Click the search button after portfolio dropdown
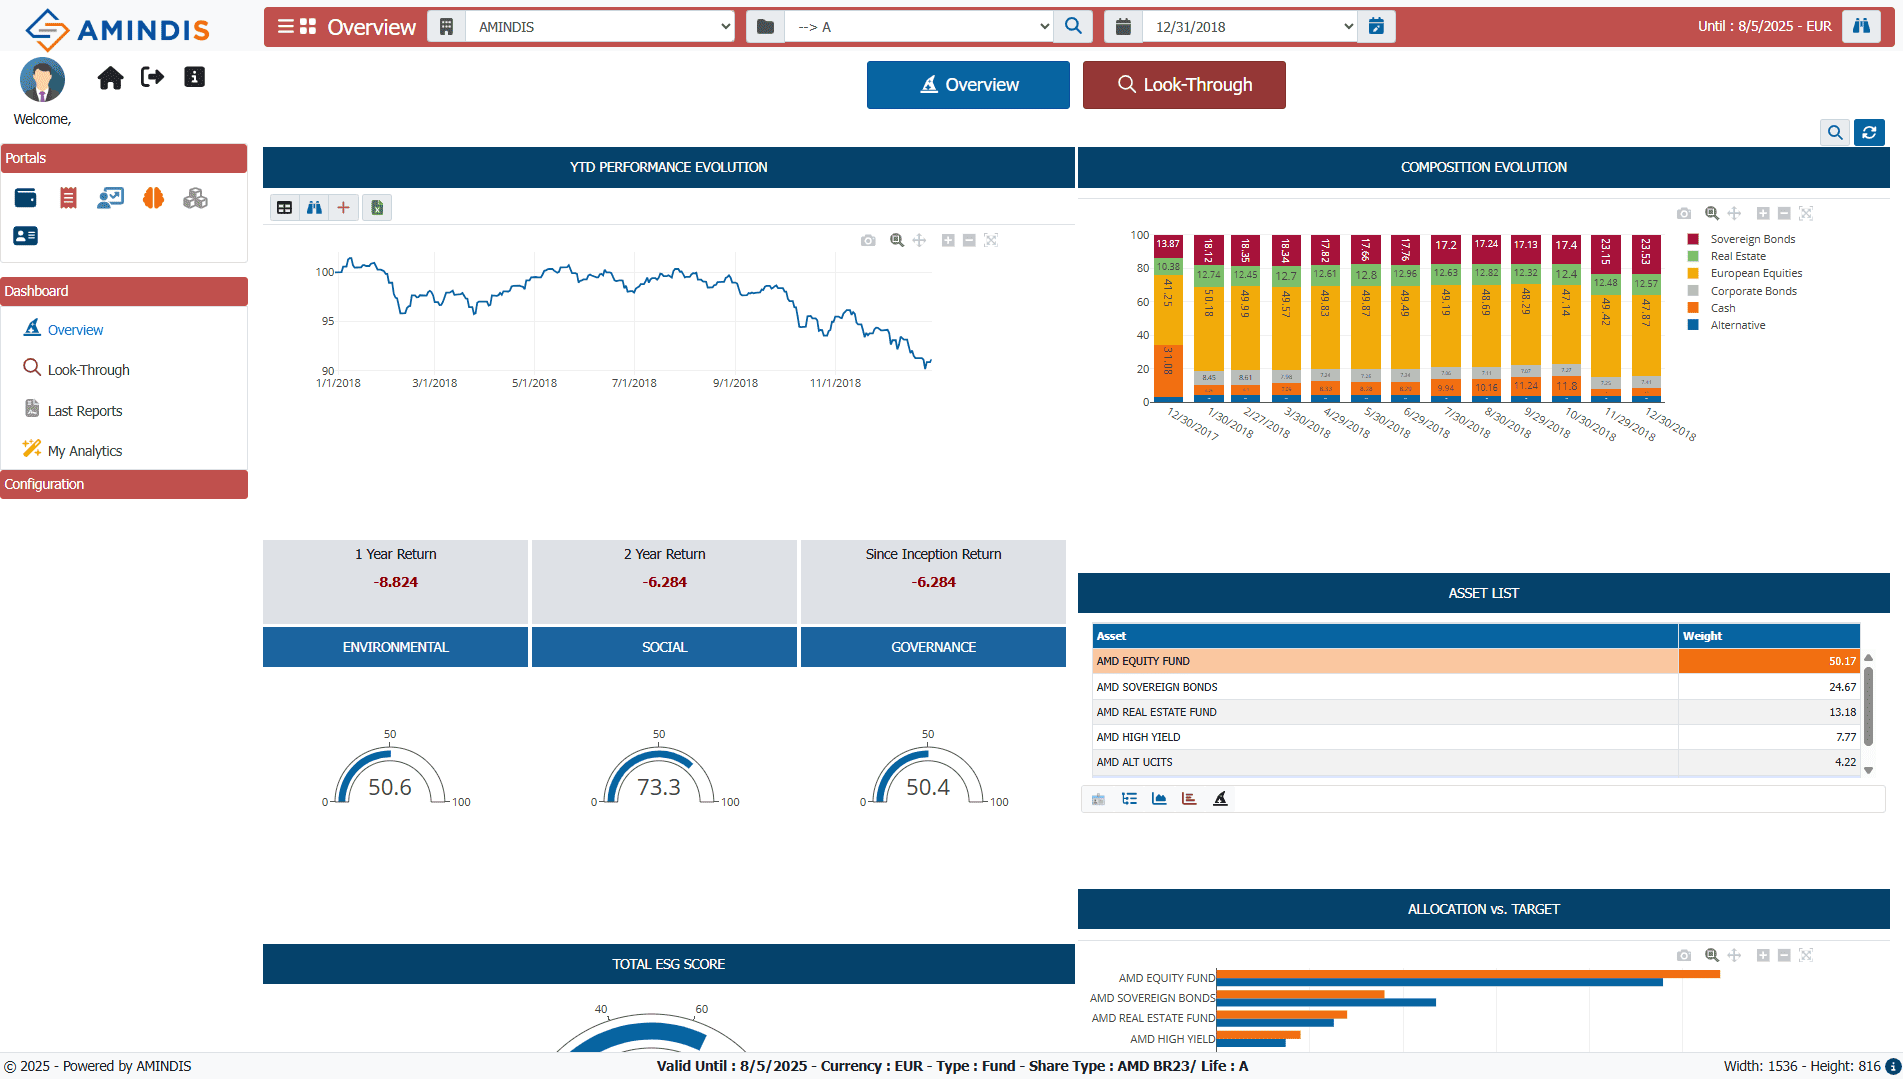1903x1079 pixels. tap(1073, 26)
